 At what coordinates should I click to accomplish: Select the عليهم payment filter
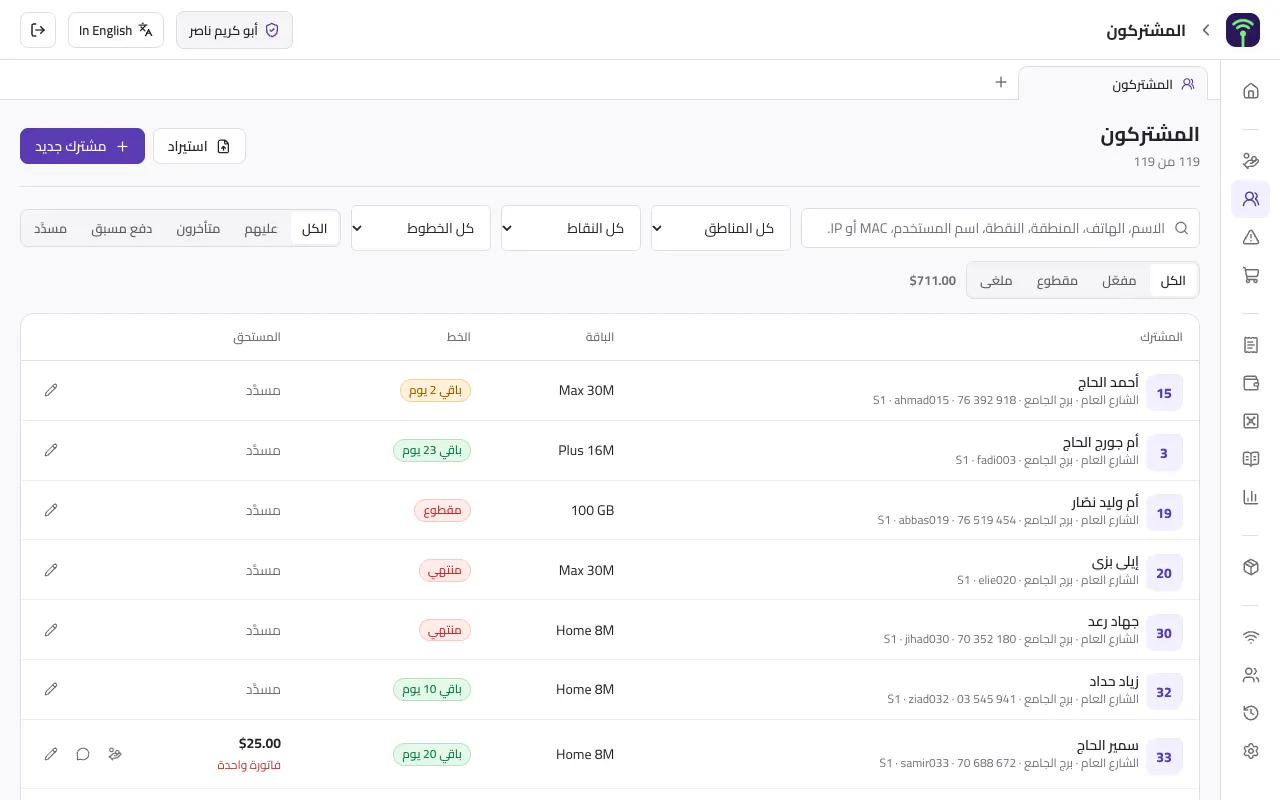click(x=261, y=228)
